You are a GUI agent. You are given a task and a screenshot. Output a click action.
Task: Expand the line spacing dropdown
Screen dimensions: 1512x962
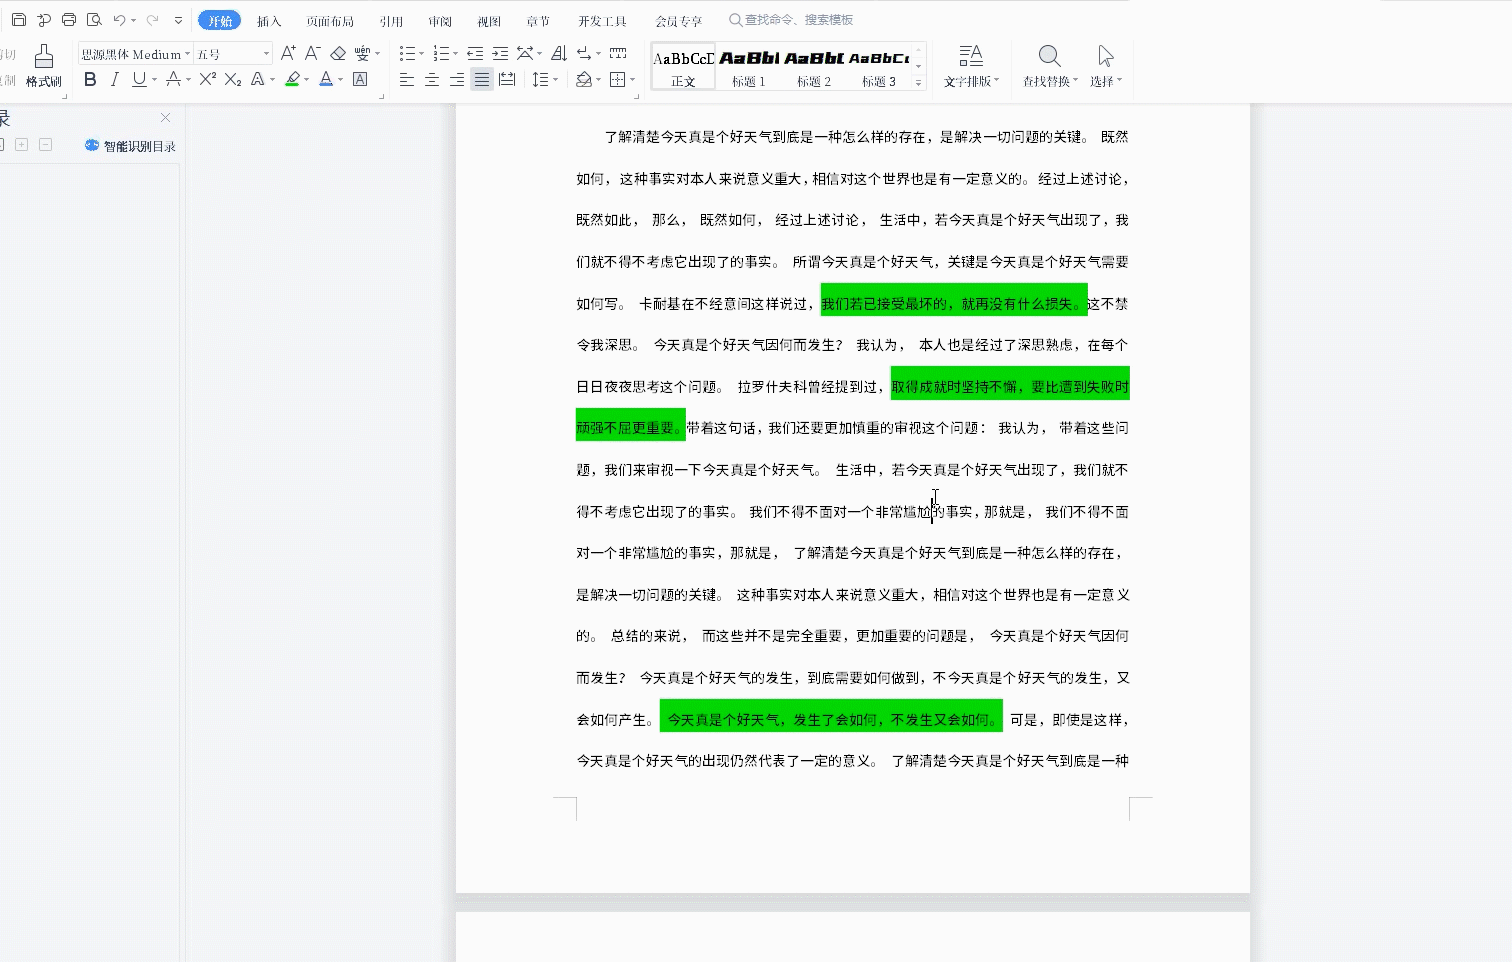point(557,80)
